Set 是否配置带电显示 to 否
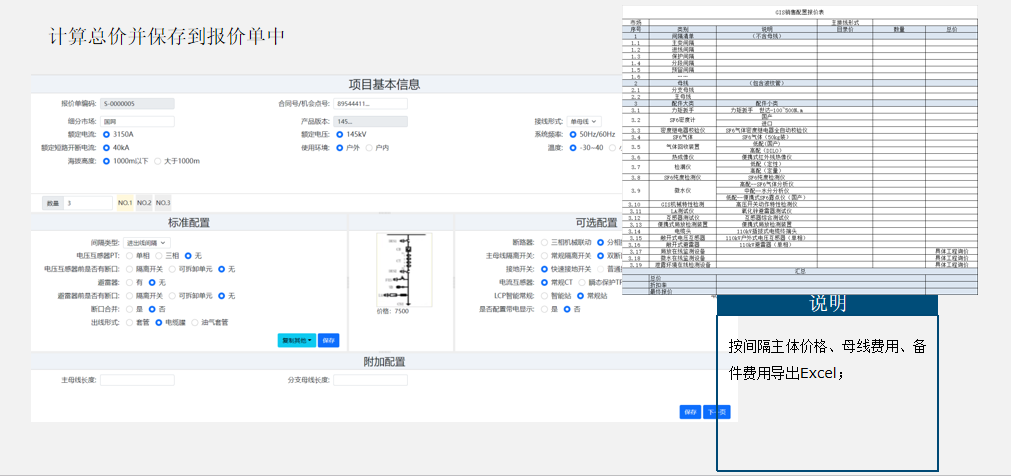The width and height of the screenshot is (1011, 476). (567, 309)
